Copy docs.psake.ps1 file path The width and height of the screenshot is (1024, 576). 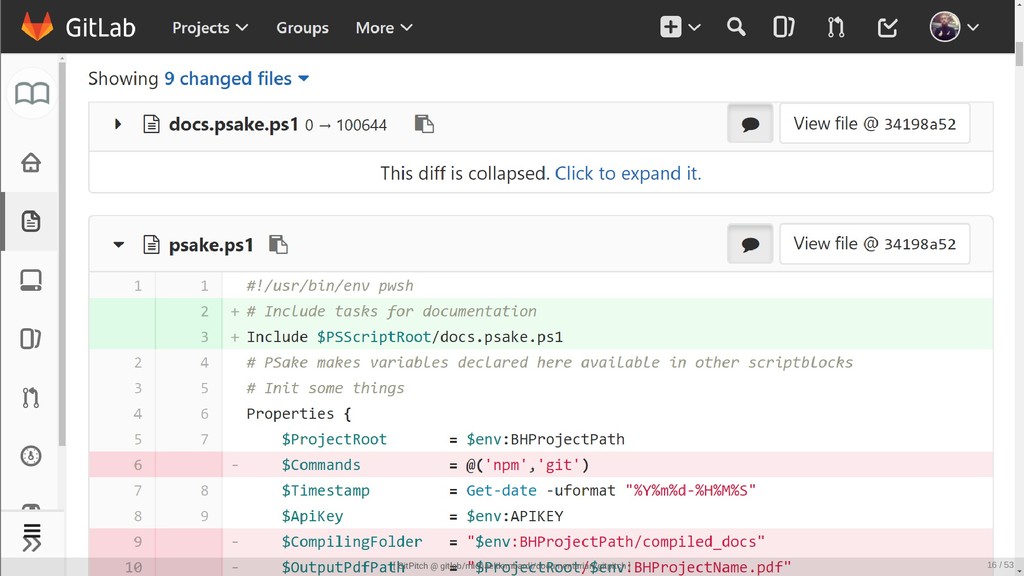click(424, 124)
